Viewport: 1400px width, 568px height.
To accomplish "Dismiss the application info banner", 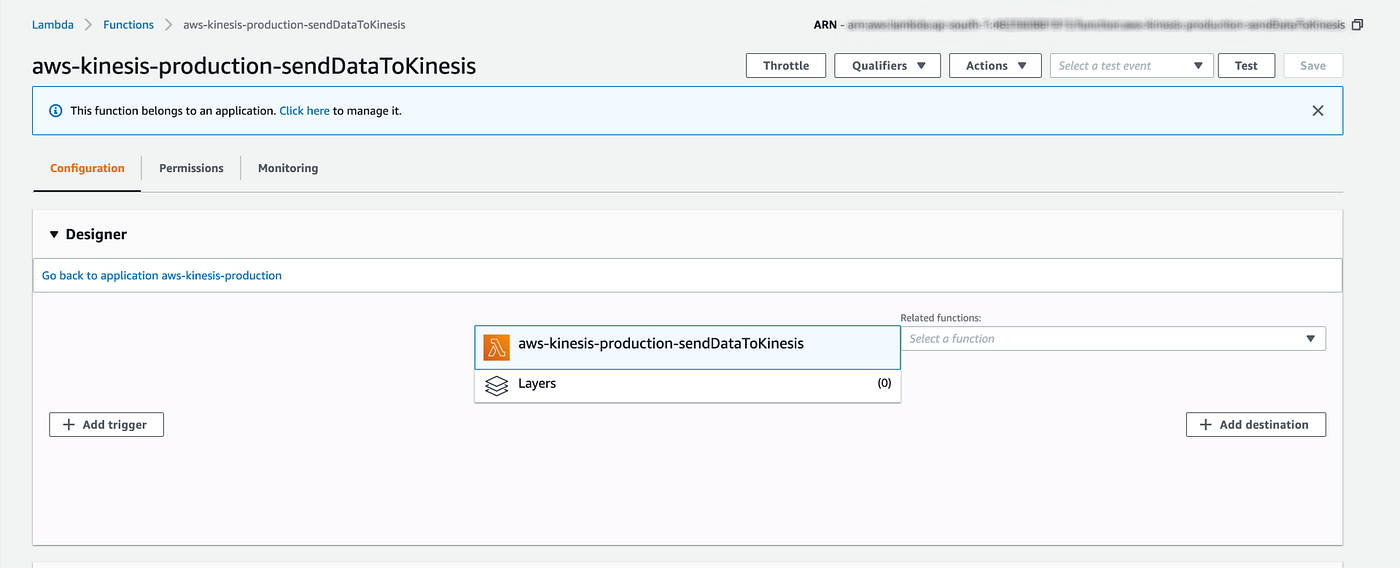I will [1318, 111].
